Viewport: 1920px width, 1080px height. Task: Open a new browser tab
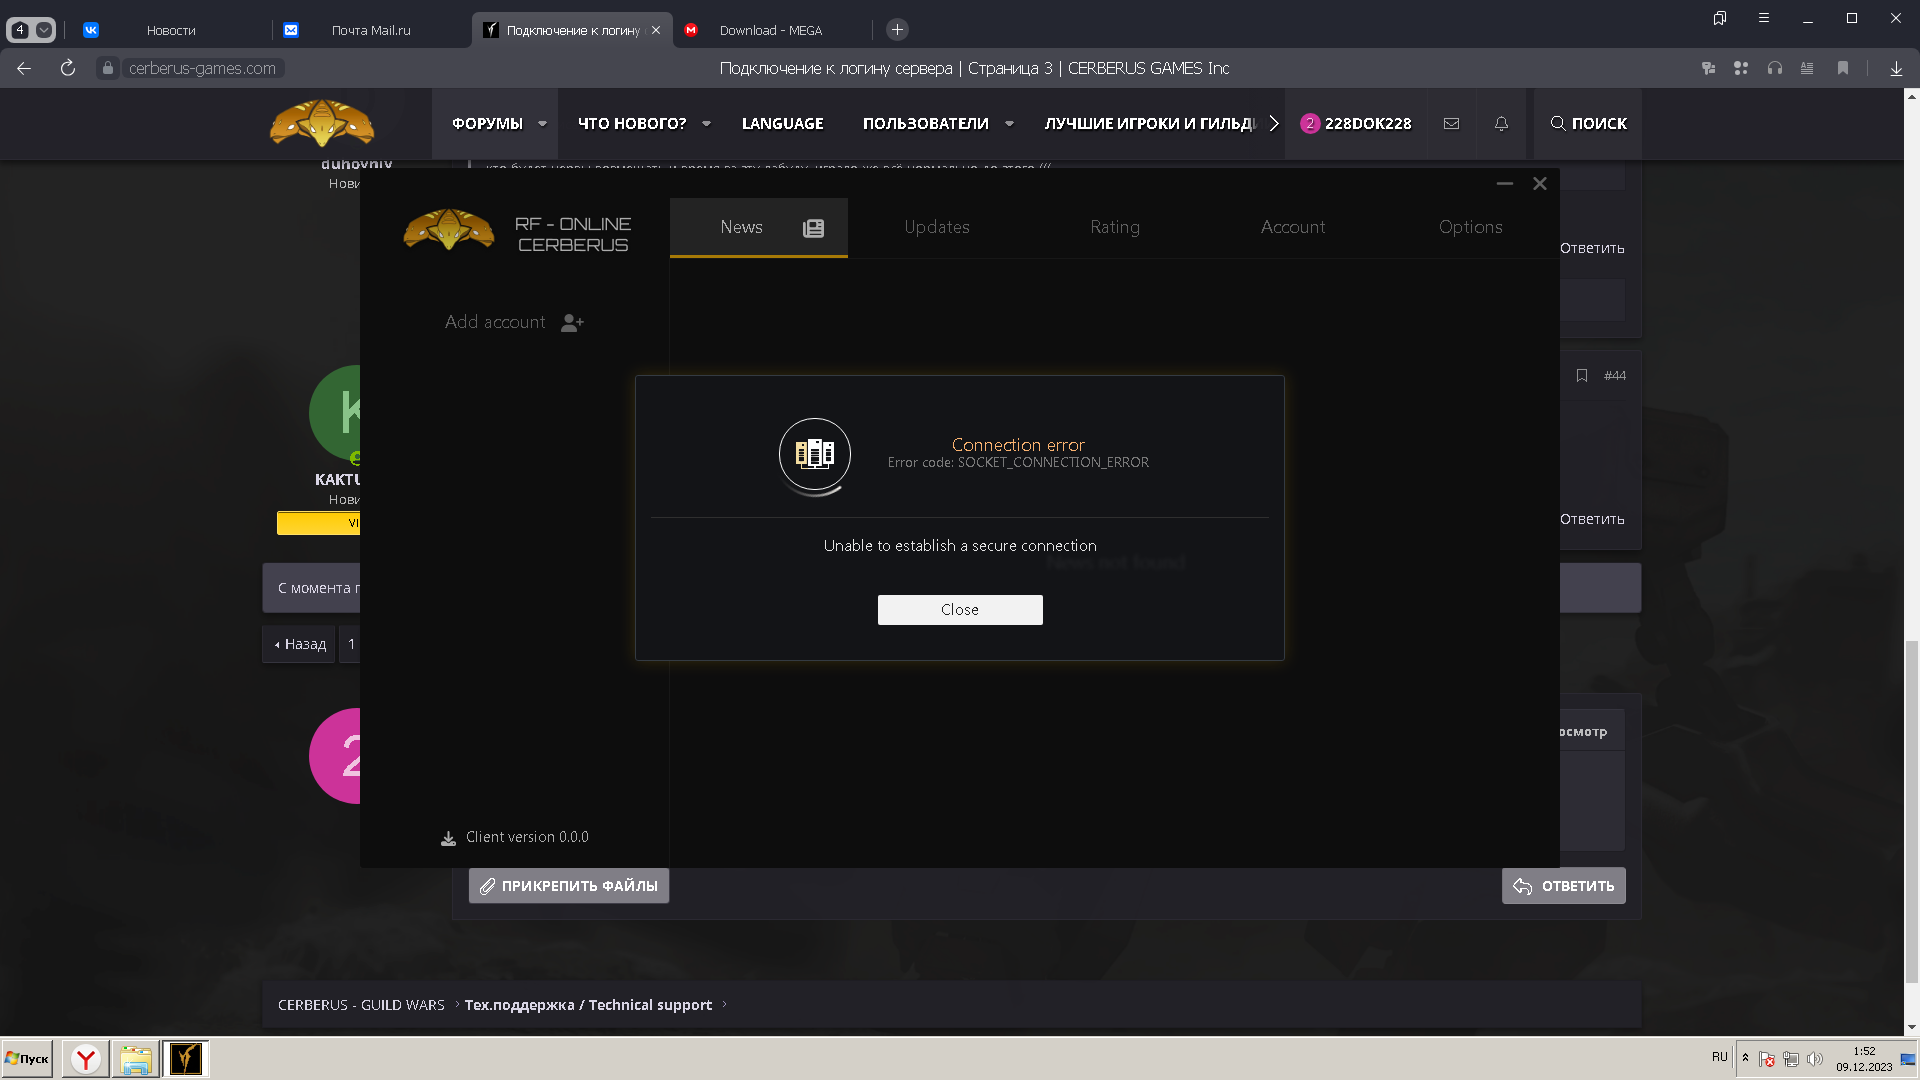coord(897,30)
